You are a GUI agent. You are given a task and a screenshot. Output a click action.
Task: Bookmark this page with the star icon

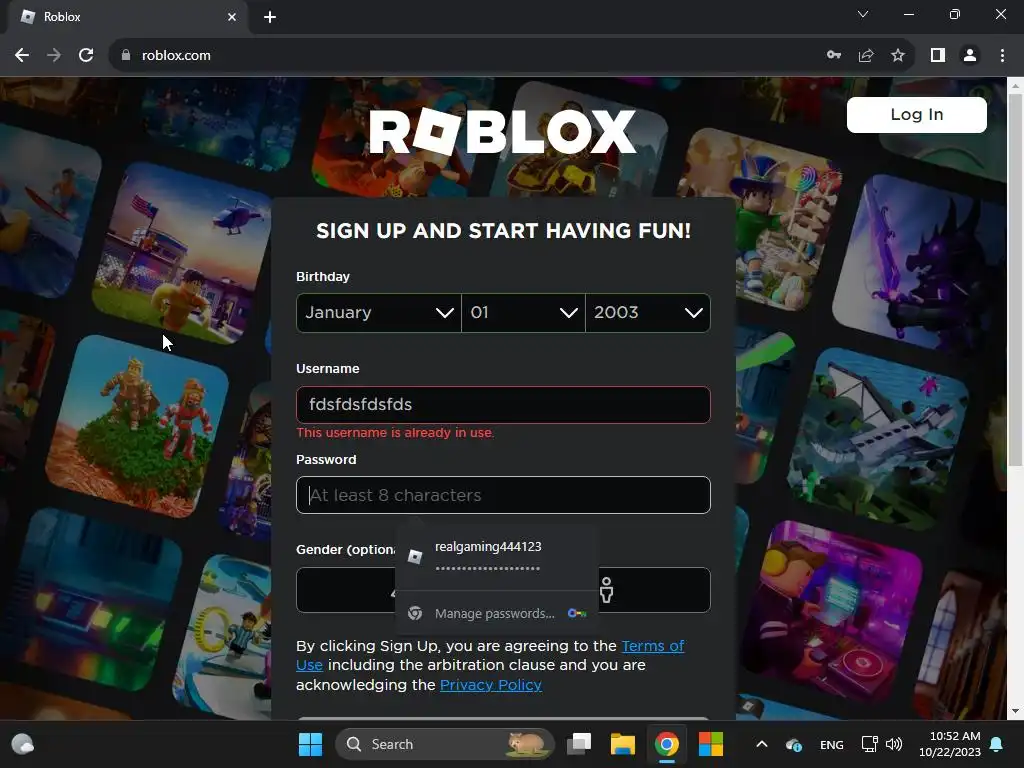tap(898, 56)
